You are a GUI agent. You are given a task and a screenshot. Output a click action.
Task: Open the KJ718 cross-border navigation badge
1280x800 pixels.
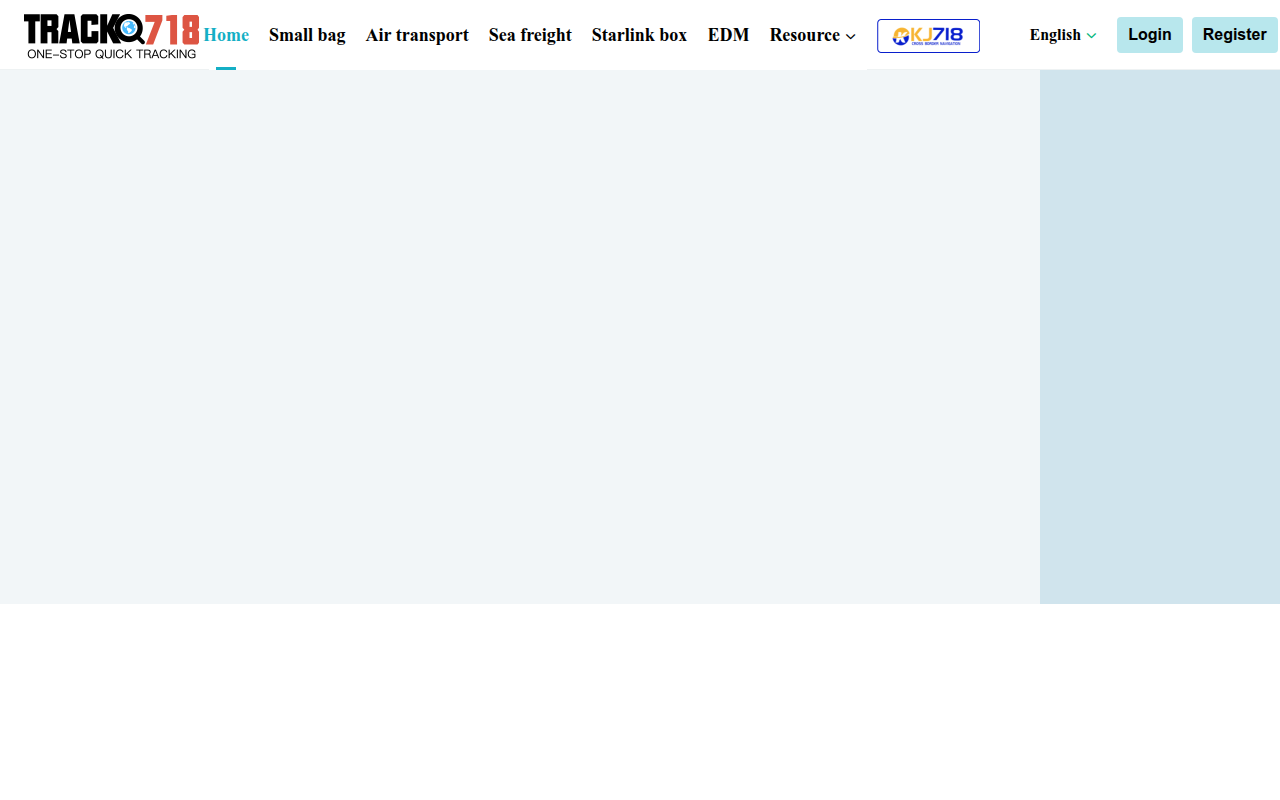click(928, 36)
